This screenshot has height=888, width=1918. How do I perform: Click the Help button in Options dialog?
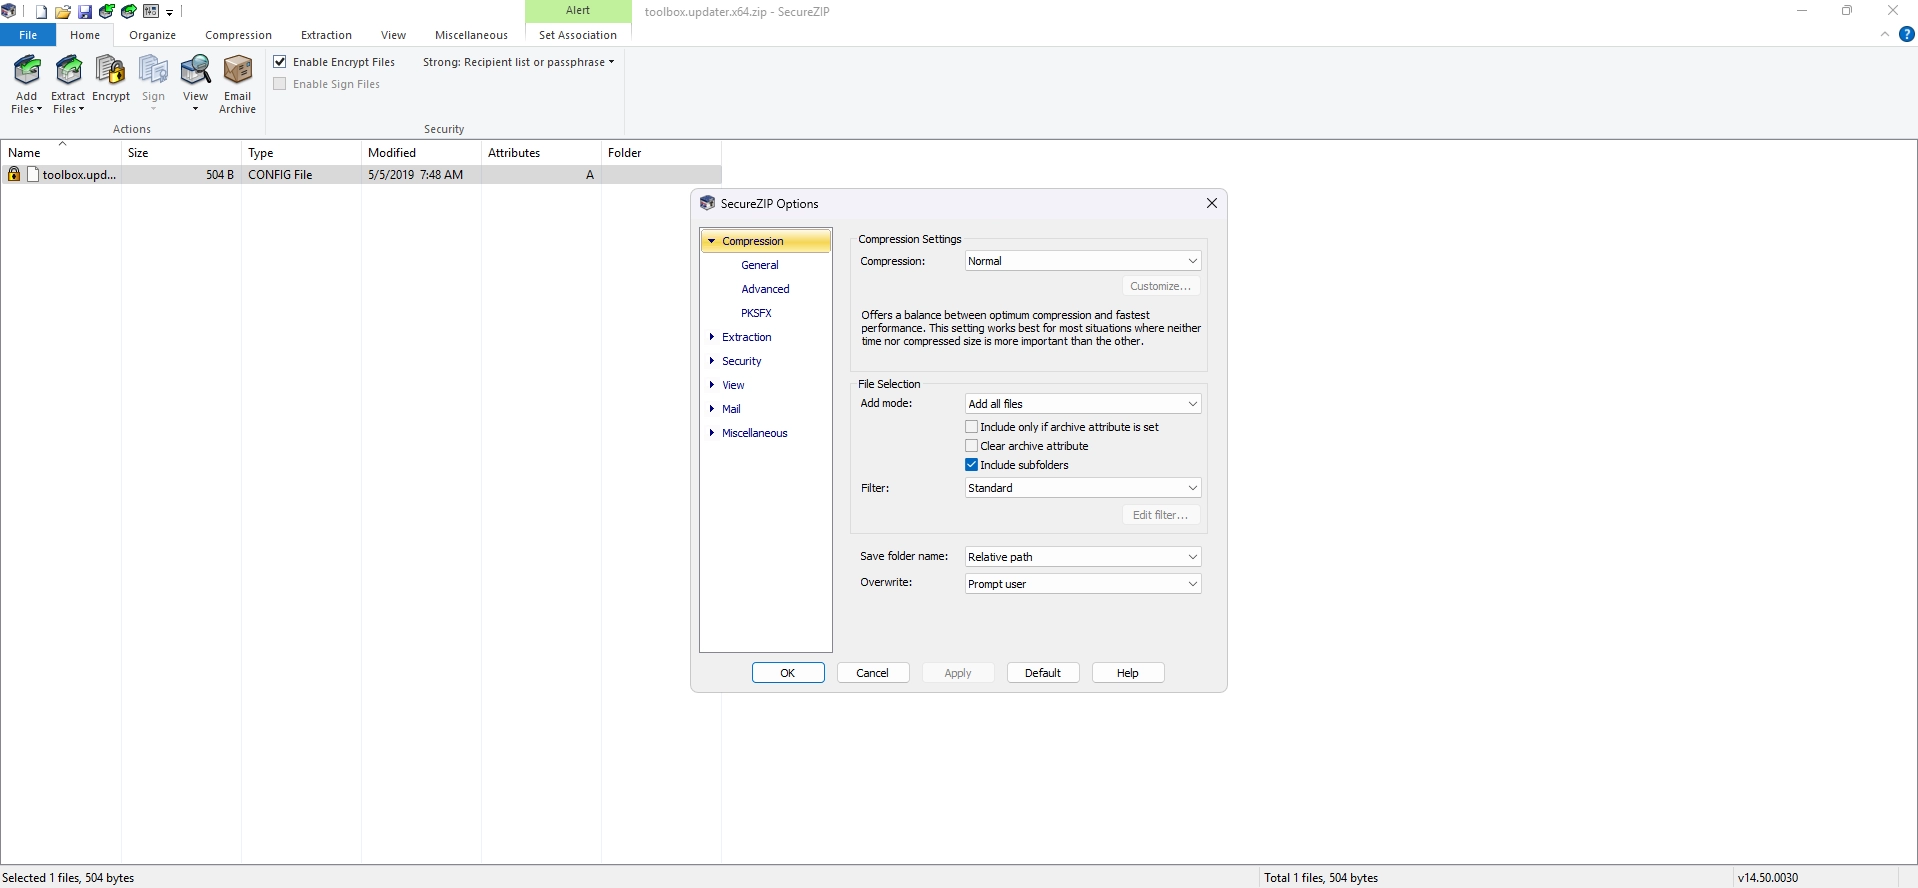pyautogui.click(x=1127, y=673)
